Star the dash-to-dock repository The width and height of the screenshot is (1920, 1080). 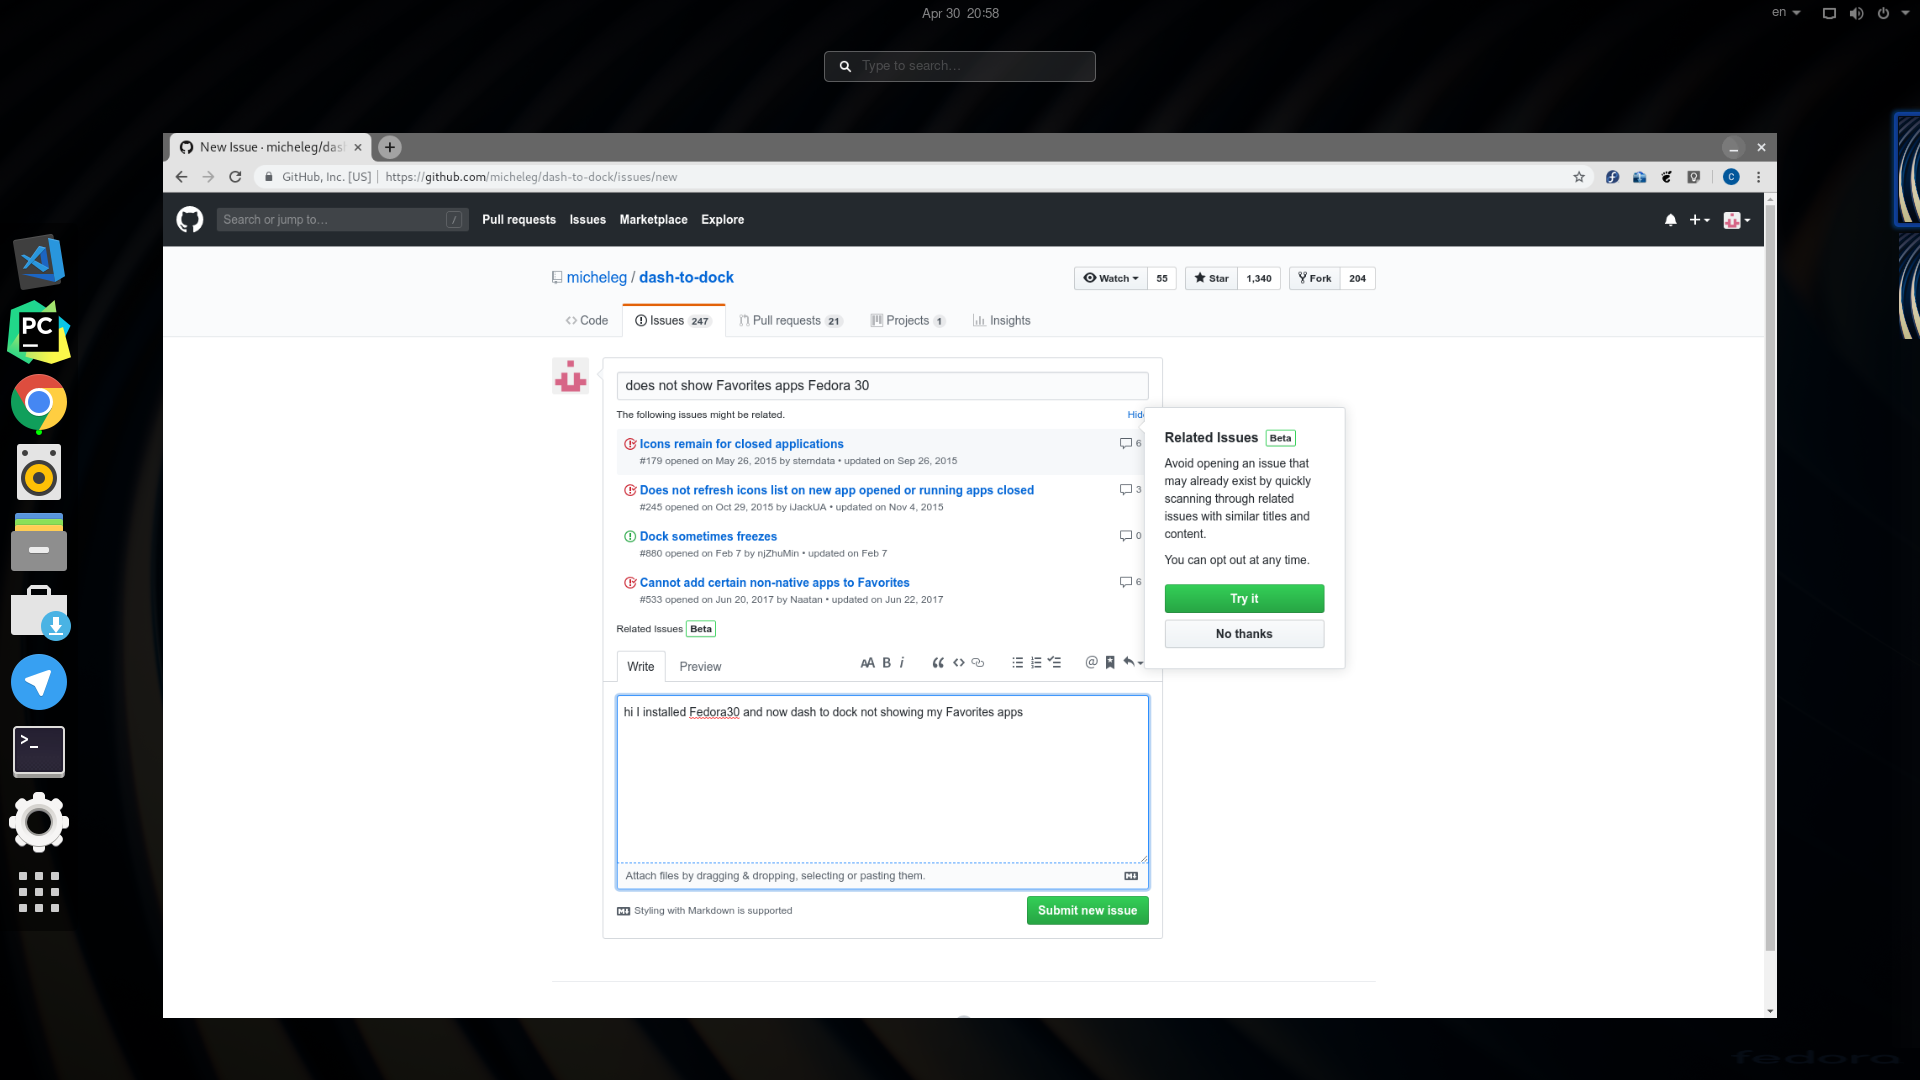point(1210,278)
